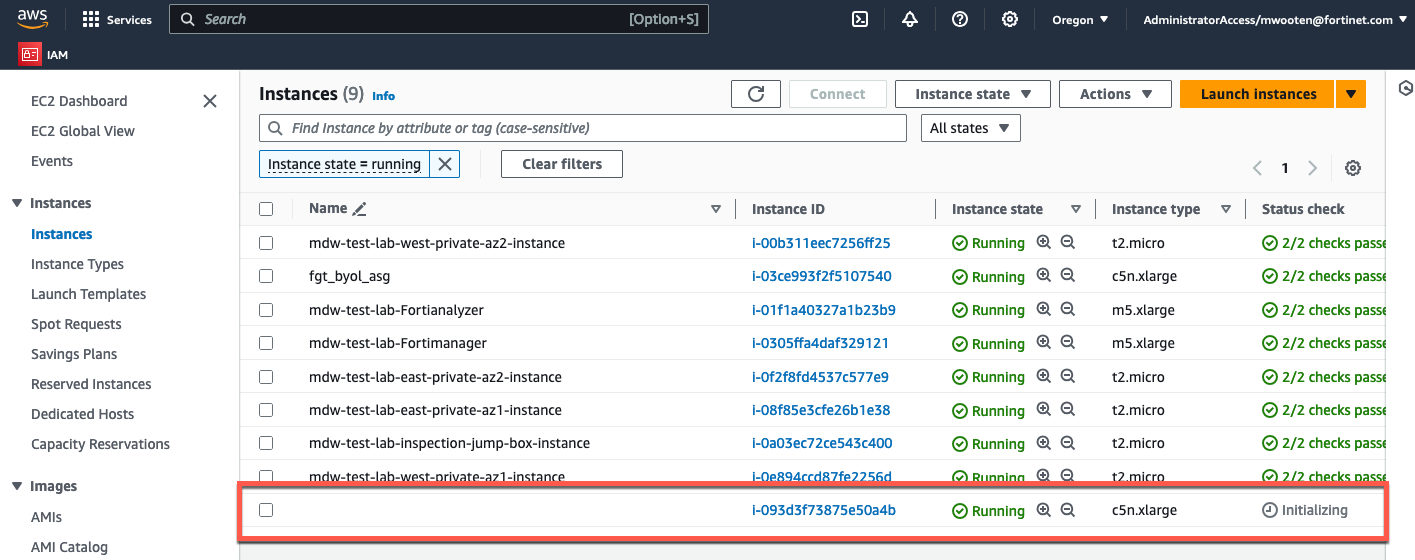Open Spot Requests page
The height and width of the screenshot is (560, 1415).
[76, 324]
